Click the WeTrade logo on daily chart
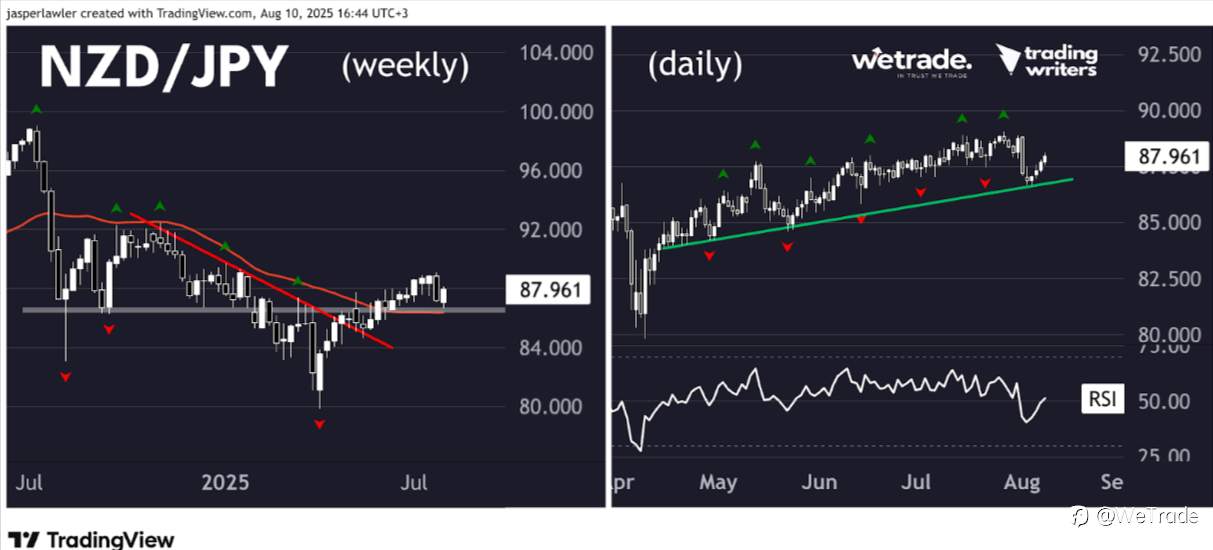1213x550 pixels. 911,62
